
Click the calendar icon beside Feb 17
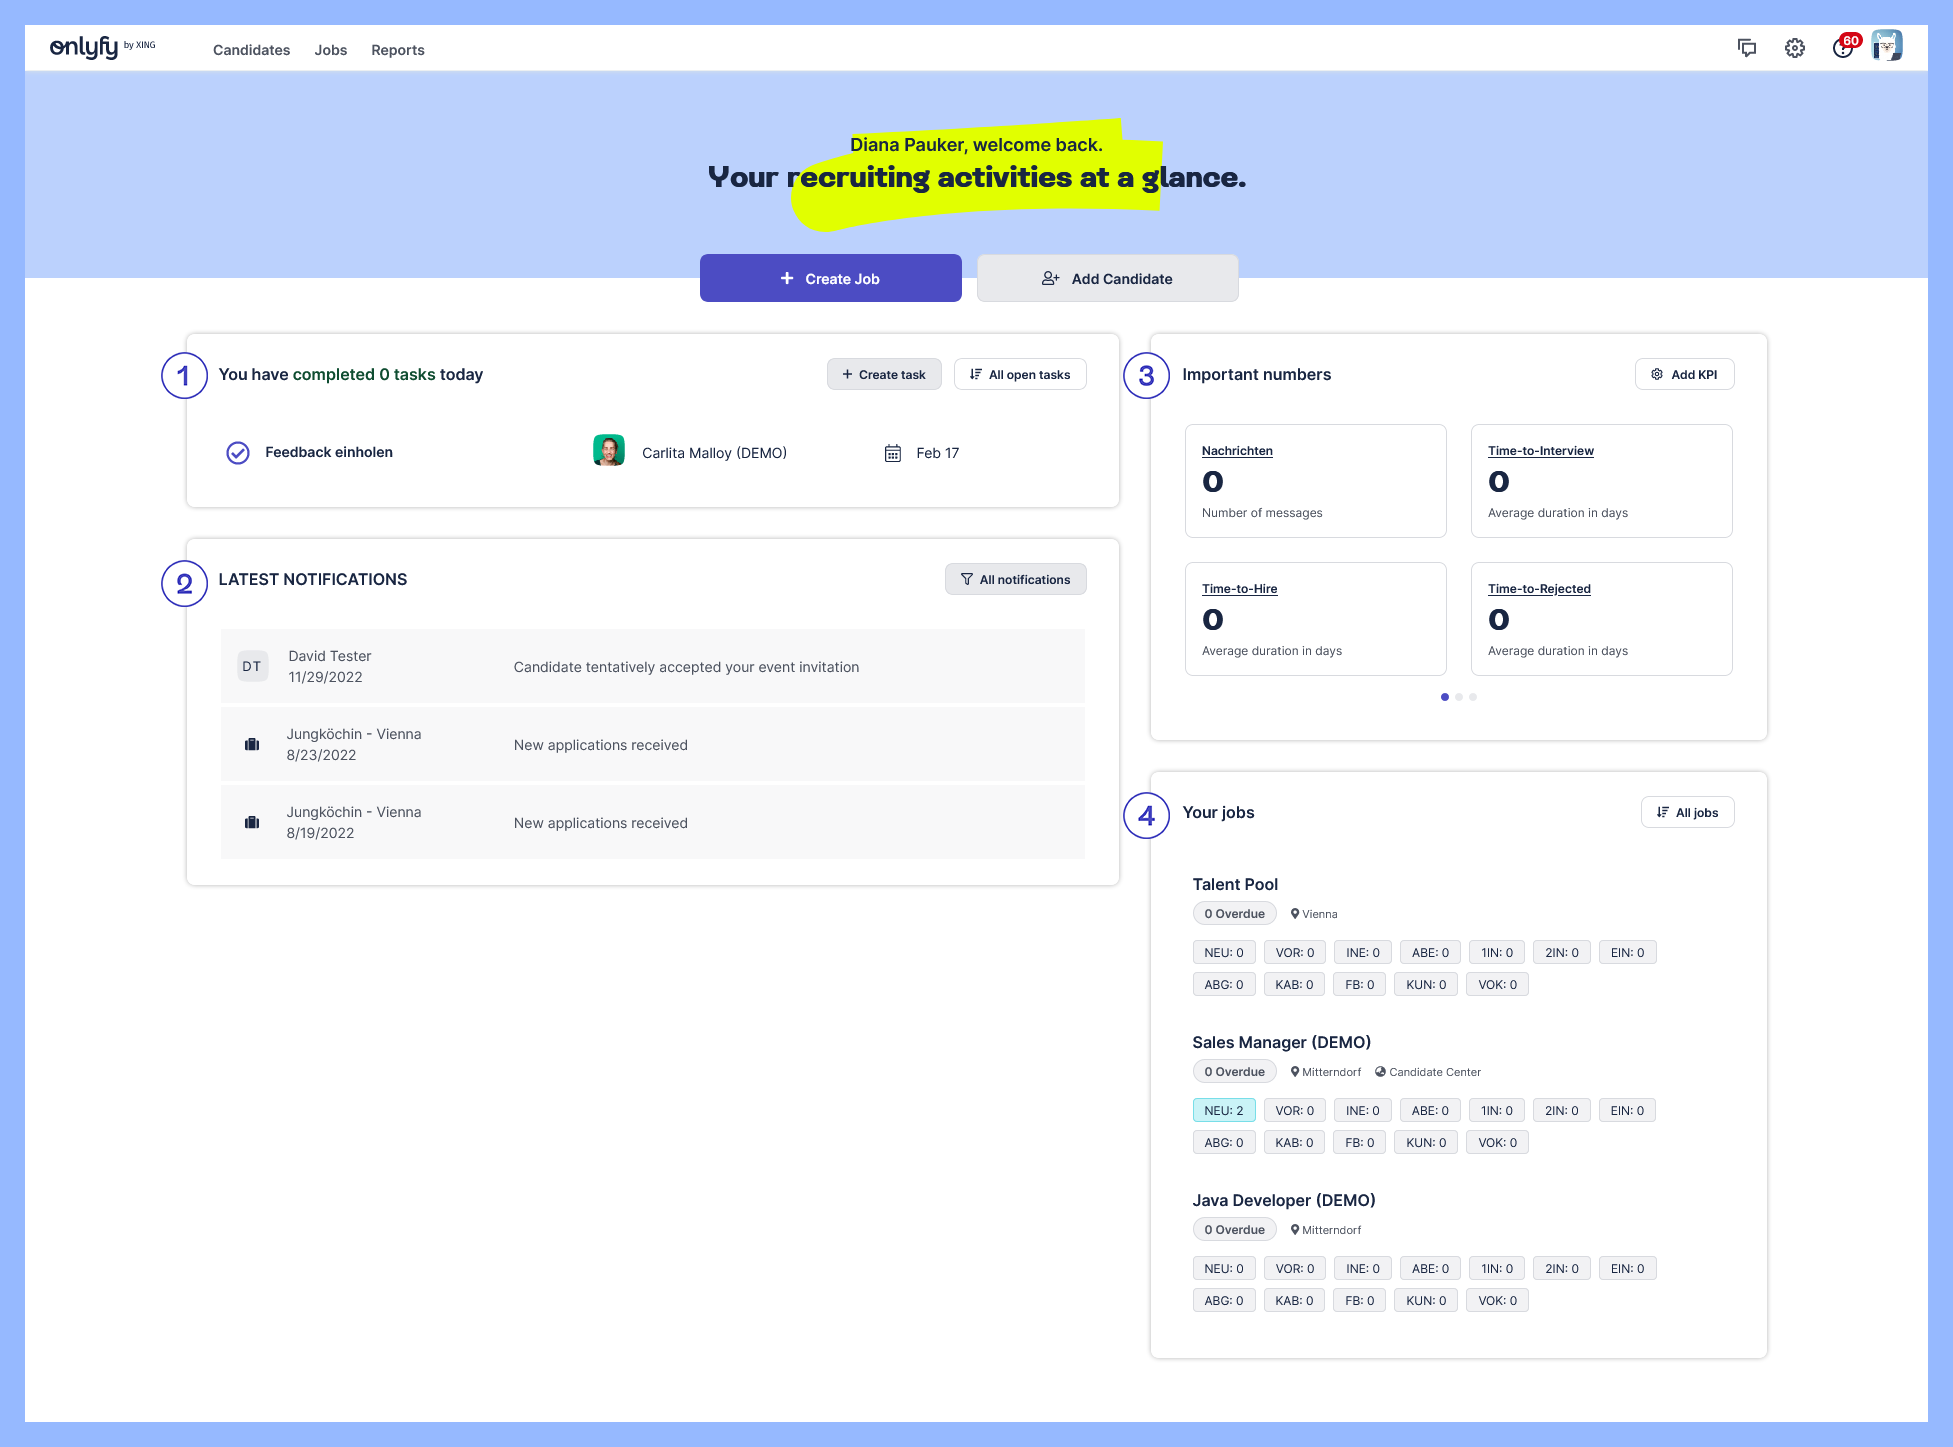892,453
